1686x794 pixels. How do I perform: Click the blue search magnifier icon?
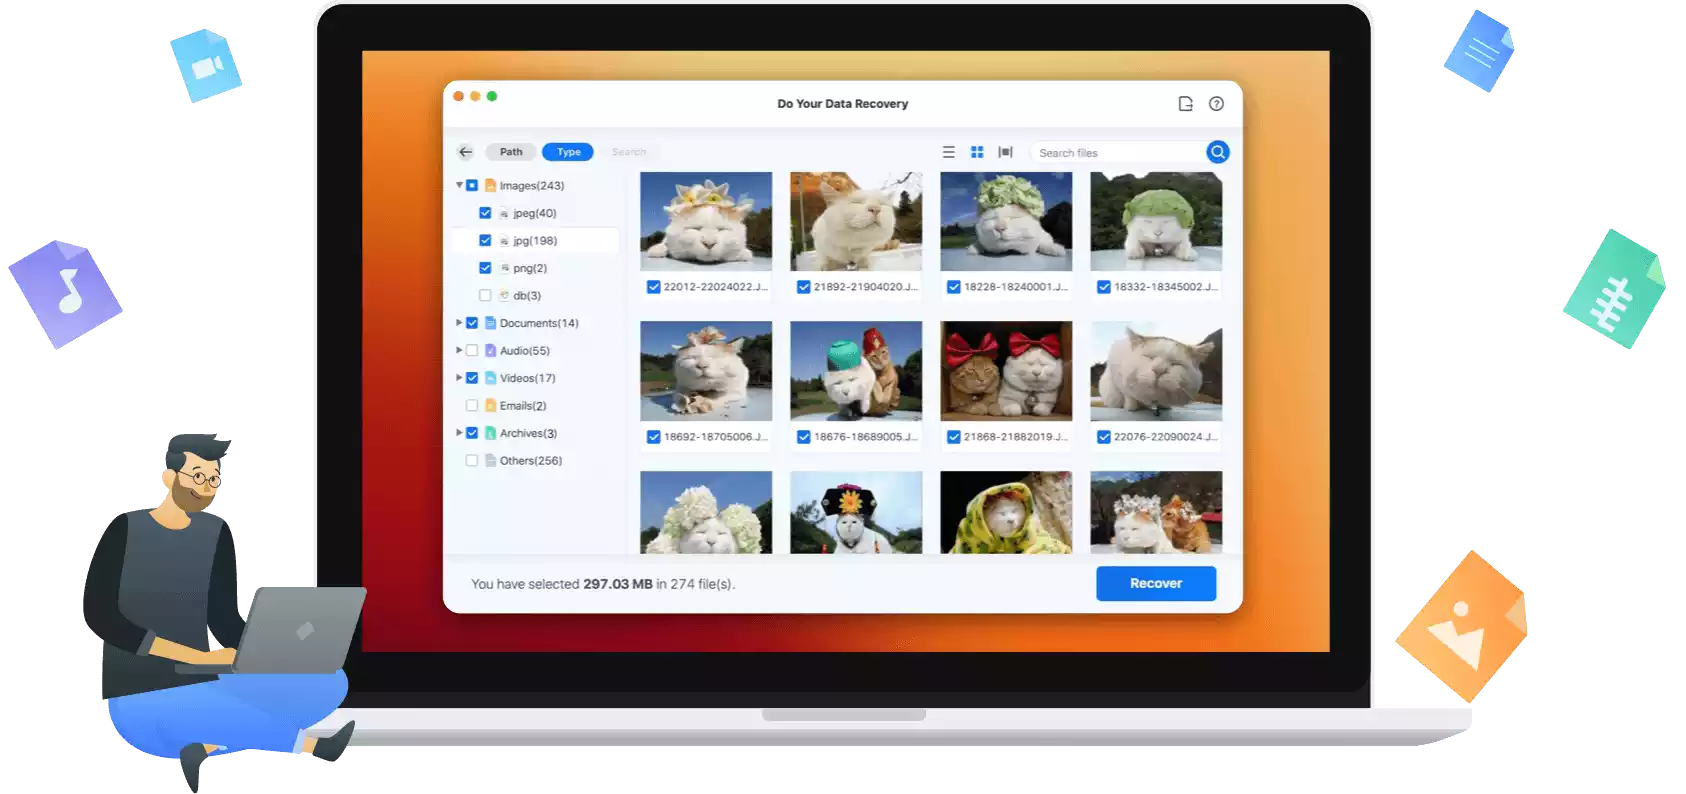(x=1217, y=152)
